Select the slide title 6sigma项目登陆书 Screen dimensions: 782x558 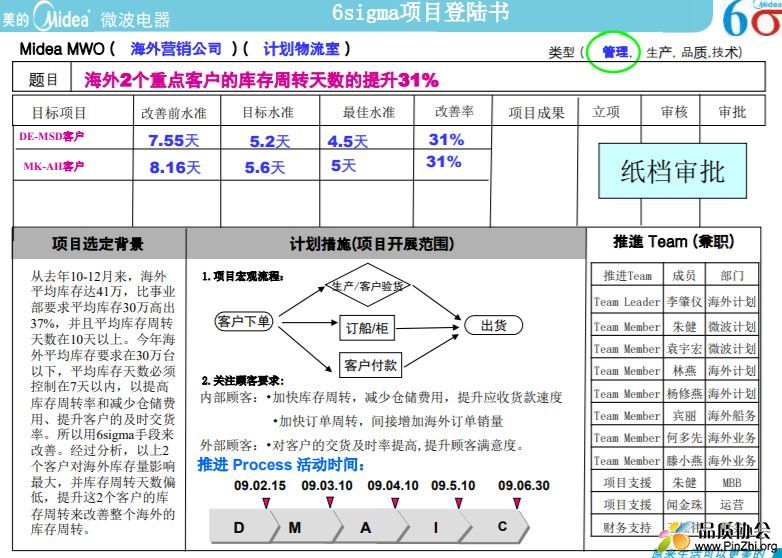(420, 12)
